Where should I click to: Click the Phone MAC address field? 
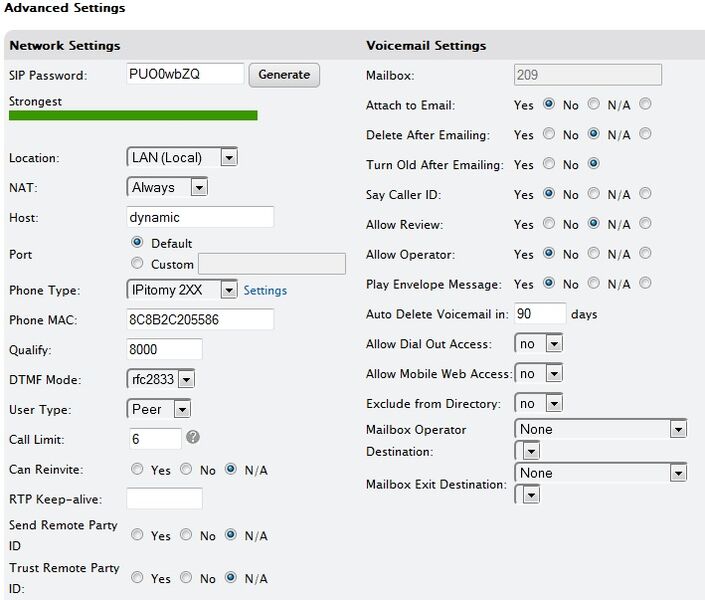200,319
